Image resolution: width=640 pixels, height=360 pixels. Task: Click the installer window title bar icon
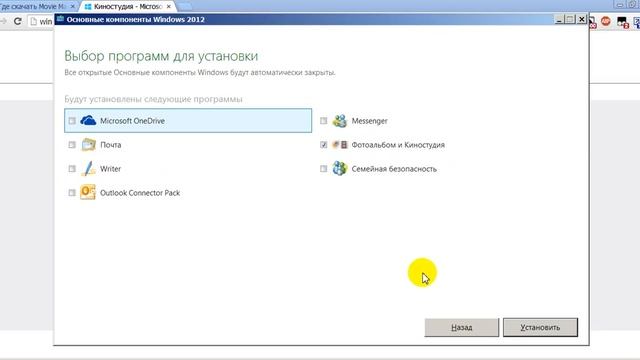[60, 19]
